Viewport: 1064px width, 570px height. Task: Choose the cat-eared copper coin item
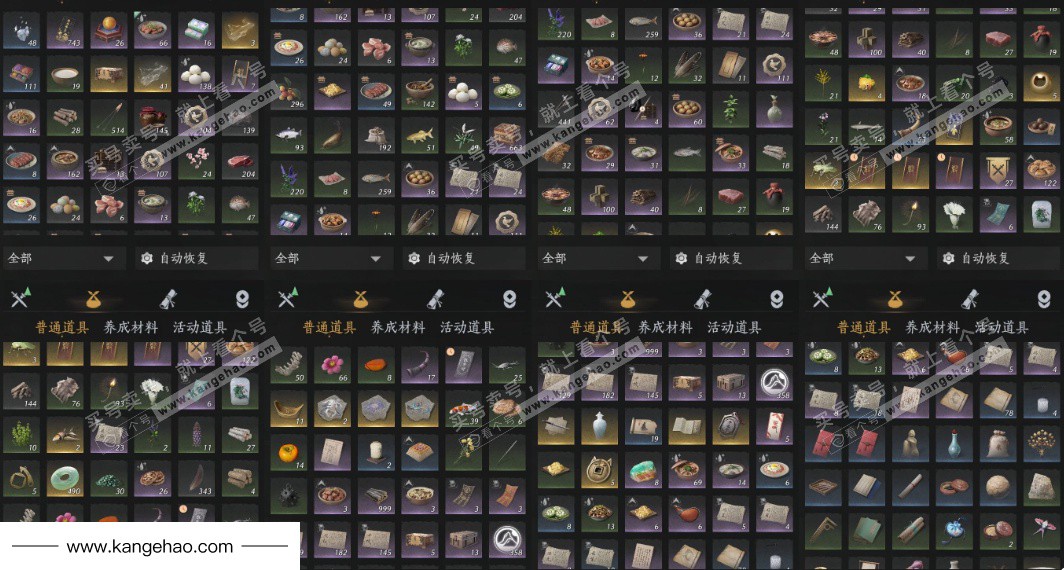point(599,470)
